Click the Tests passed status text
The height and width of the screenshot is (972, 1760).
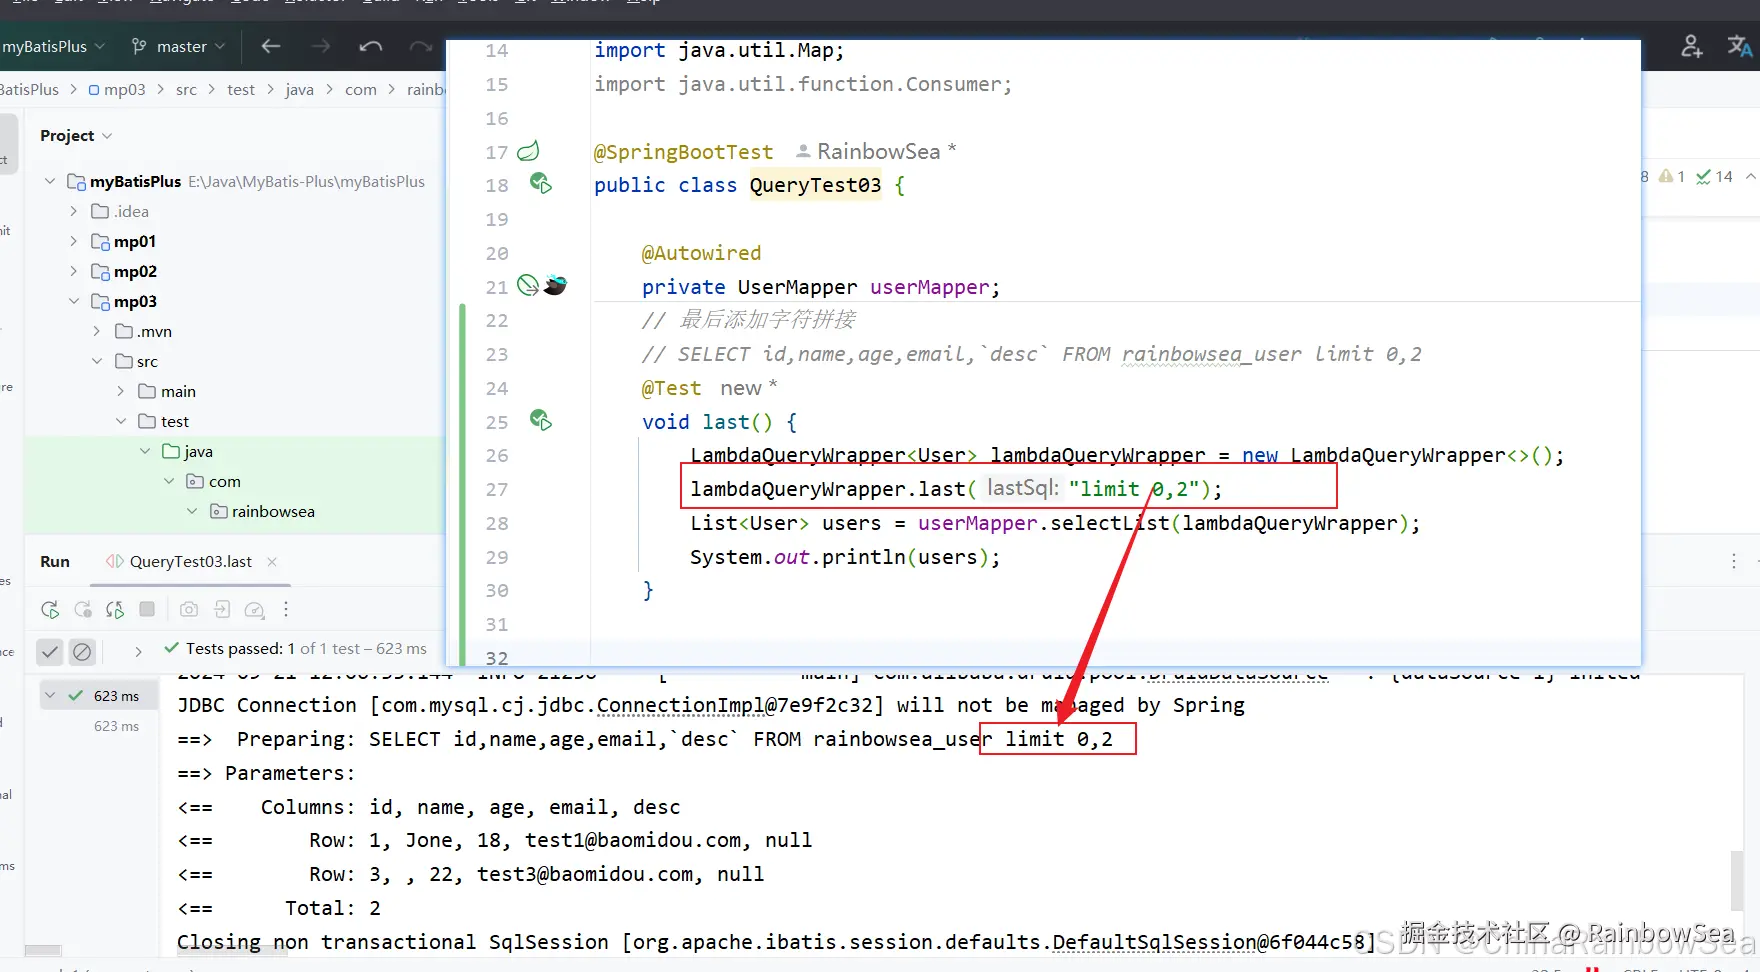pyautogui.click(x=306, y=648)
